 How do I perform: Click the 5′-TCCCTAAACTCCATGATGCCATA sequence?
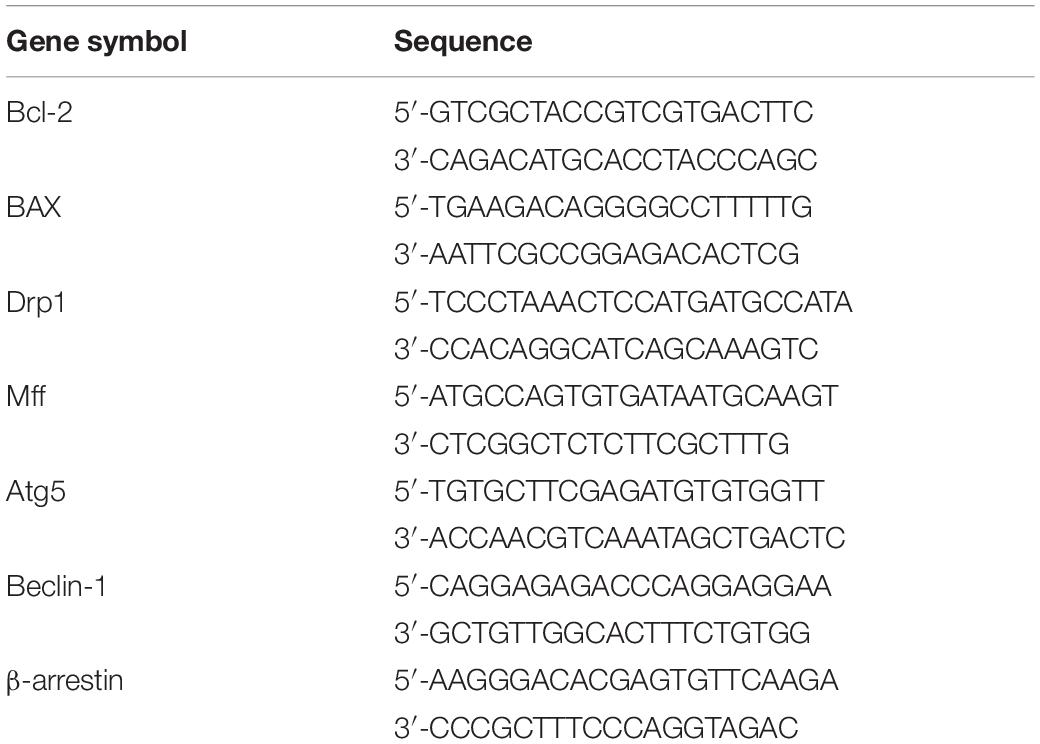[x=623, y=302]
